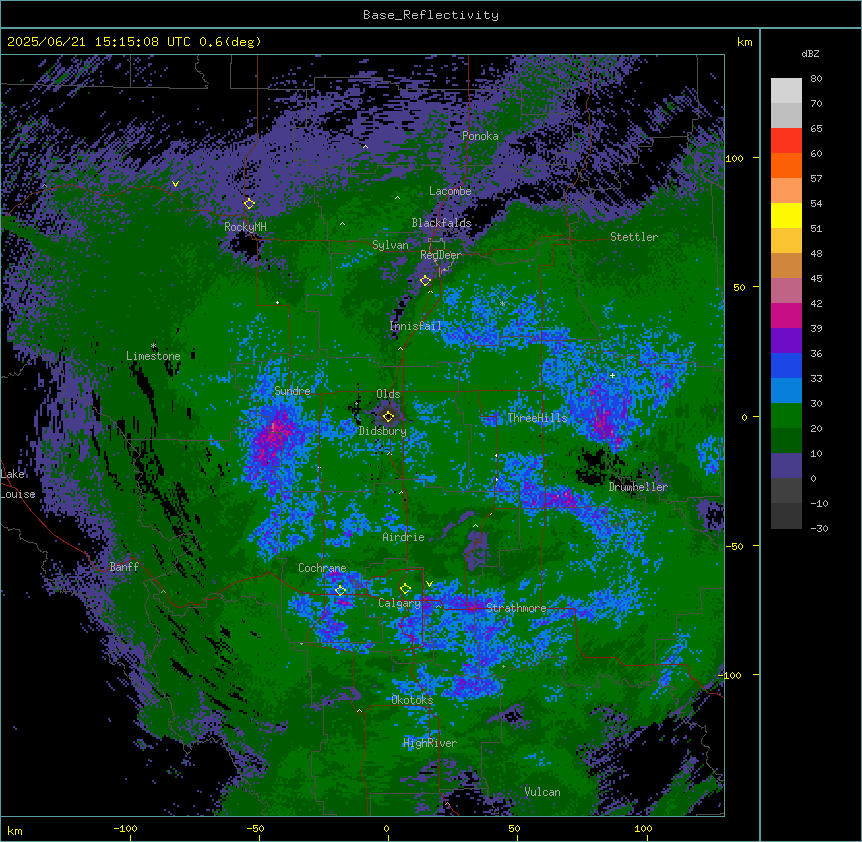
Task: Click the -100 tick label on horizontal axis
Action: tap(125, 828)
